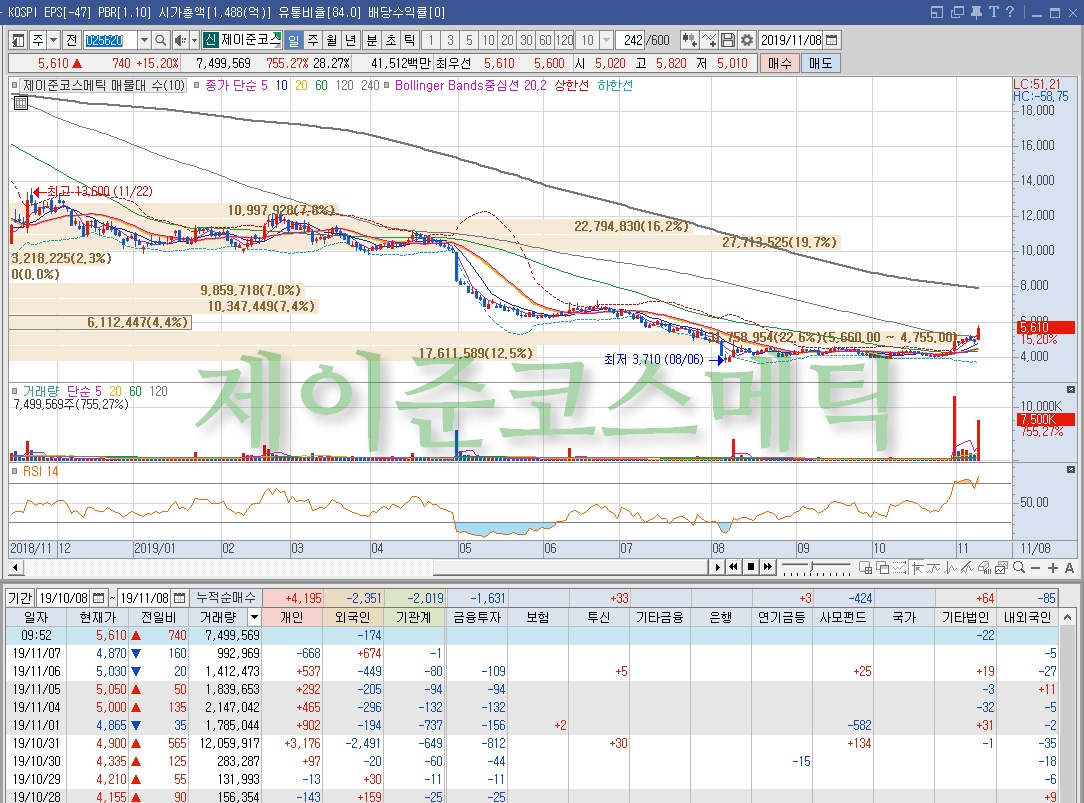
Task: Click the add candlestick chart icon
Action: 689,40
